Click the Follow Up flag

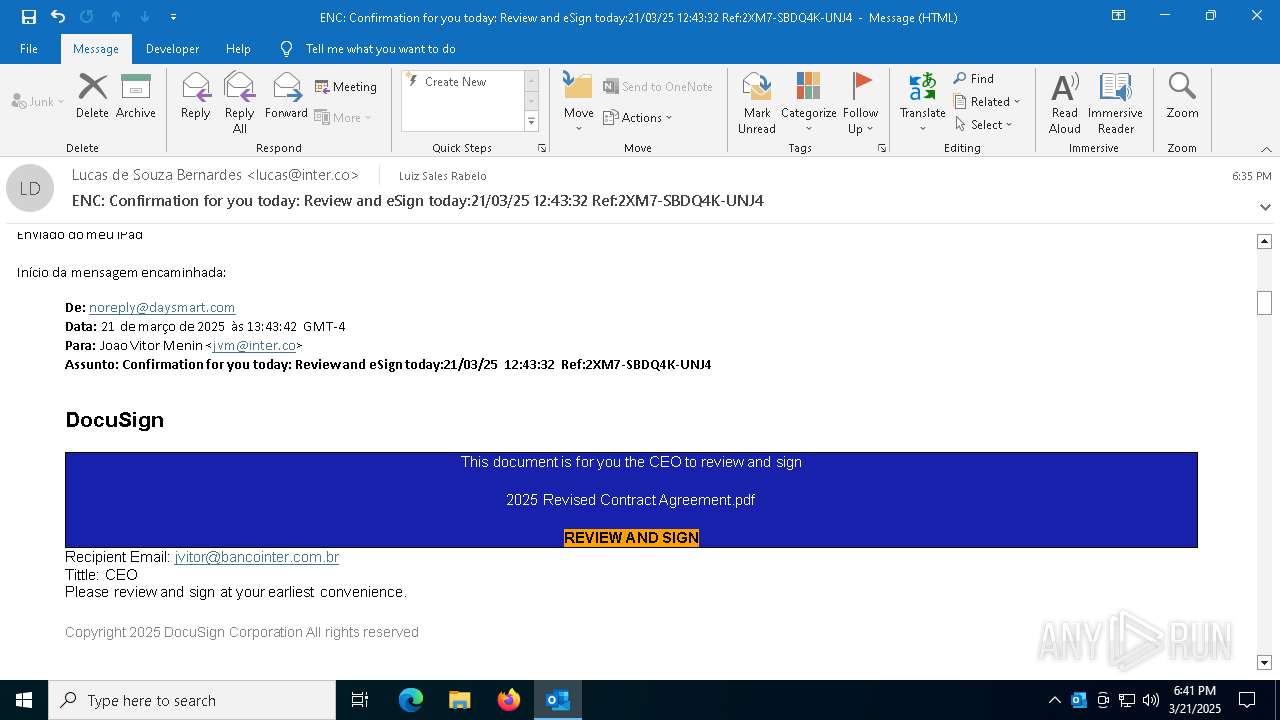860,103
